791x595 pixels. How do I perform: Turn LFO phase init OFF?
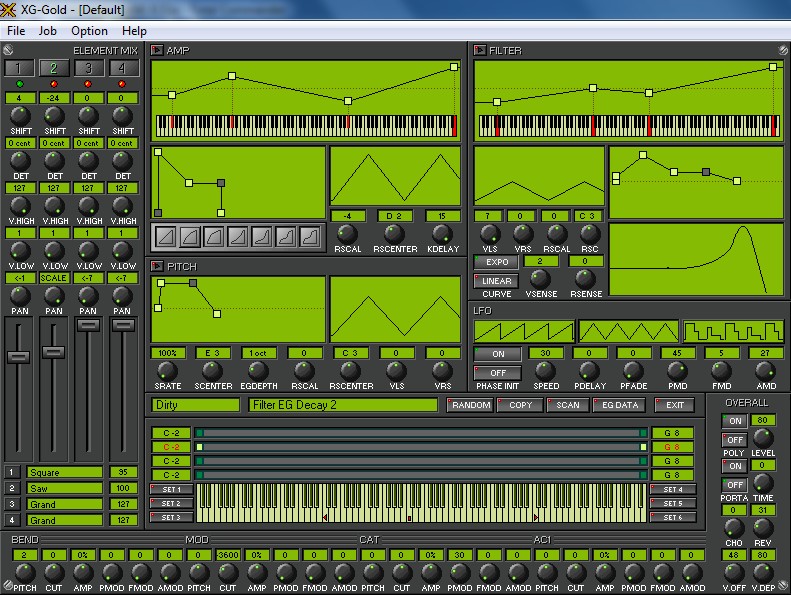click(x=497, y=372)
